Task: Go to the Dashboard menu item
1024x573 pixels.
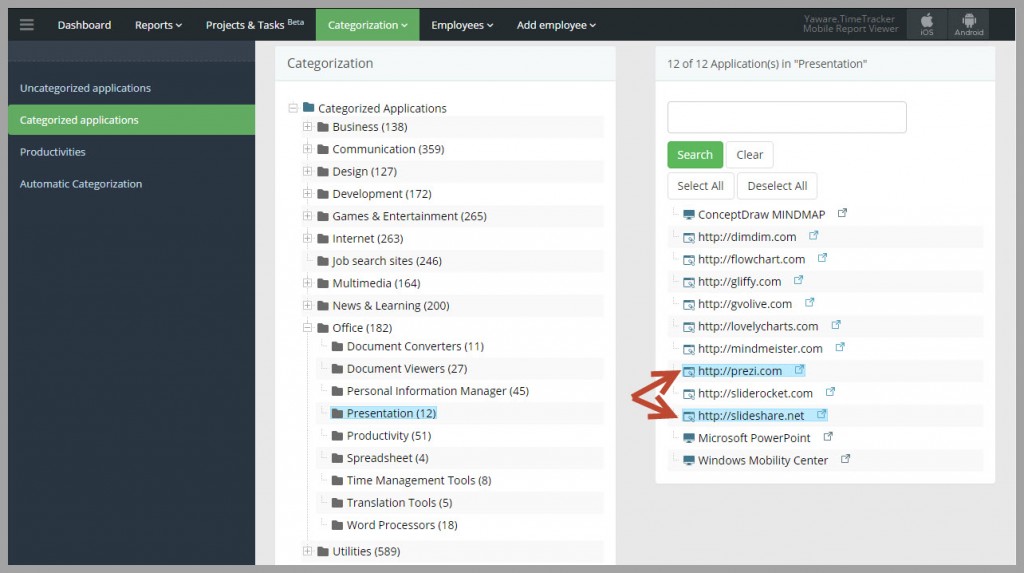Action: [84, 25]
